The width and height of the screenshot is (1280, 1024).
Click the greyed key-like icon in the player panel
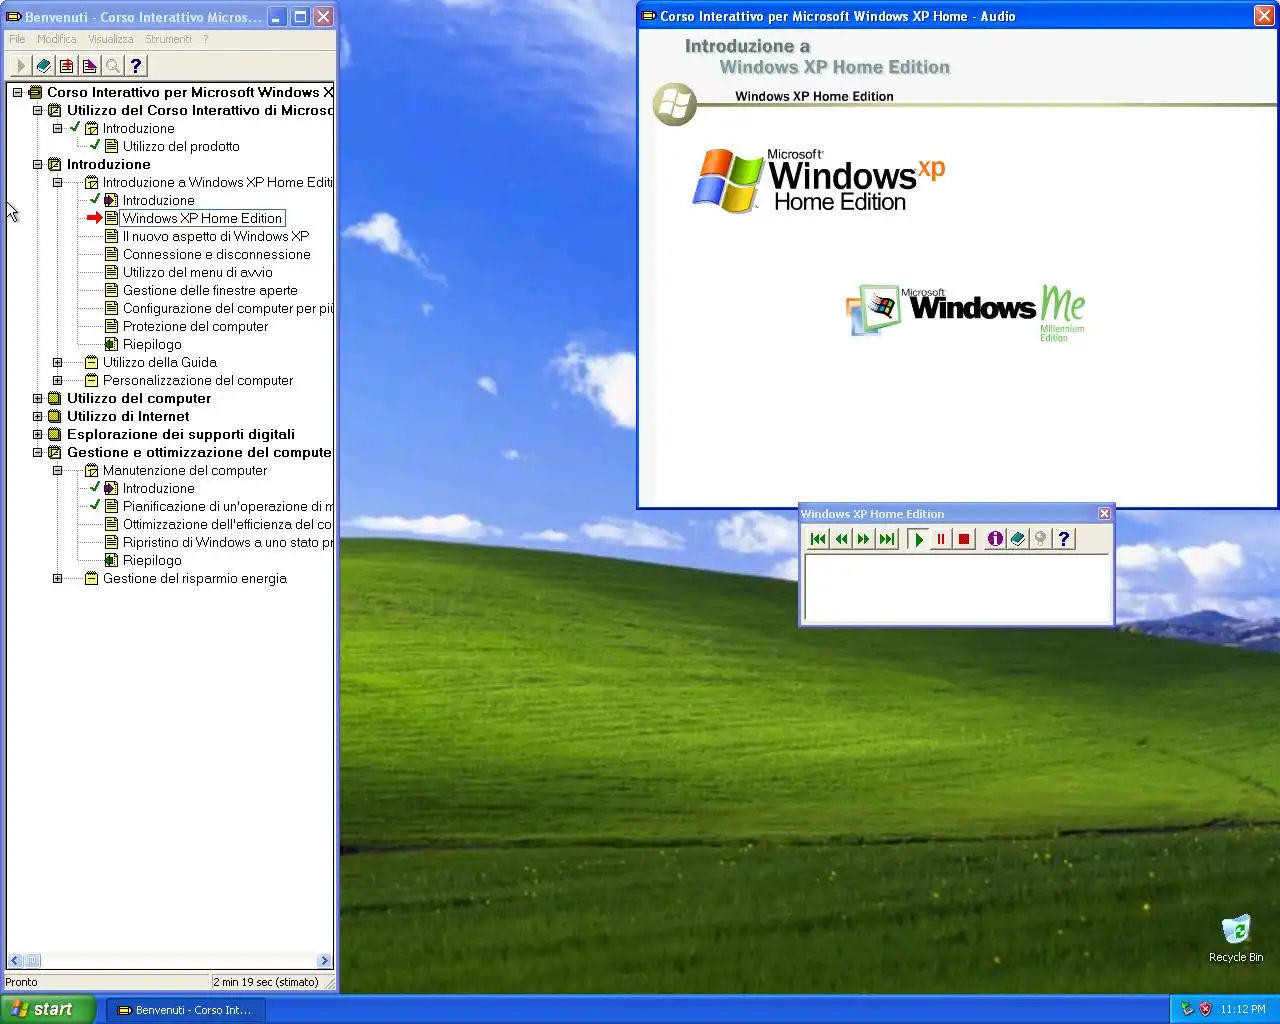pos(1041,539)
